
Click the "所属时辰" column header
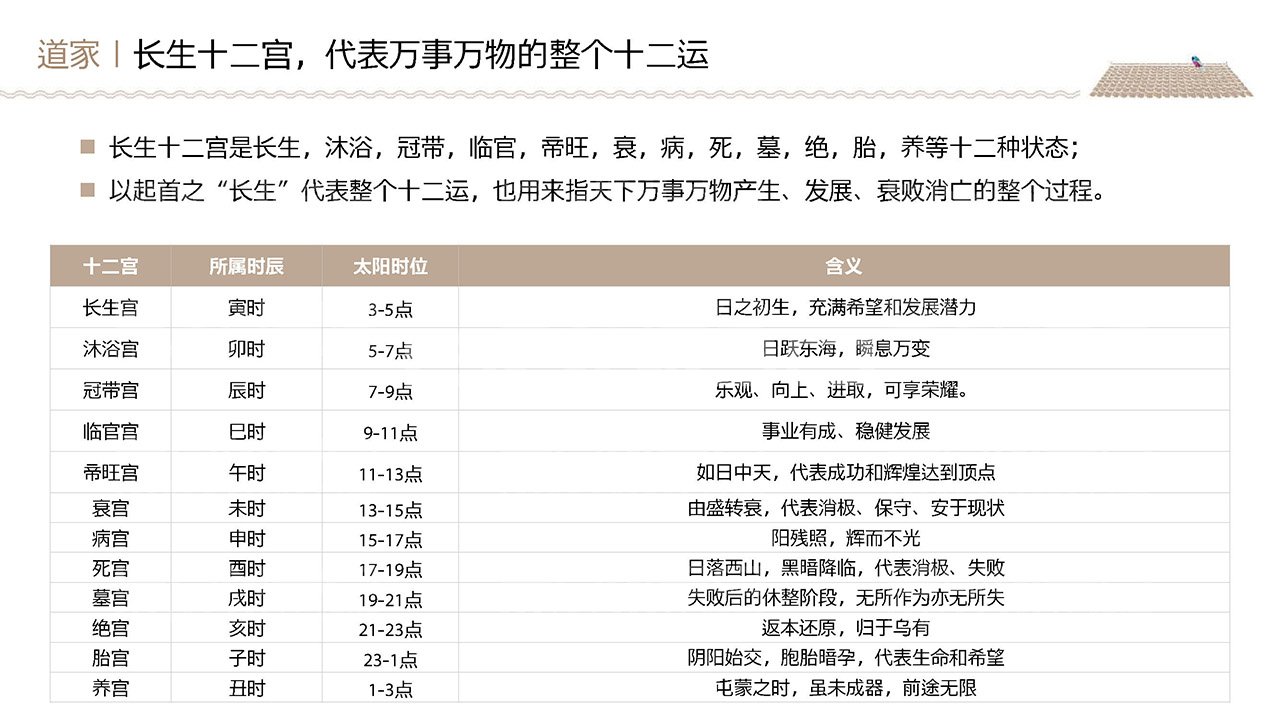click(246, 267)
